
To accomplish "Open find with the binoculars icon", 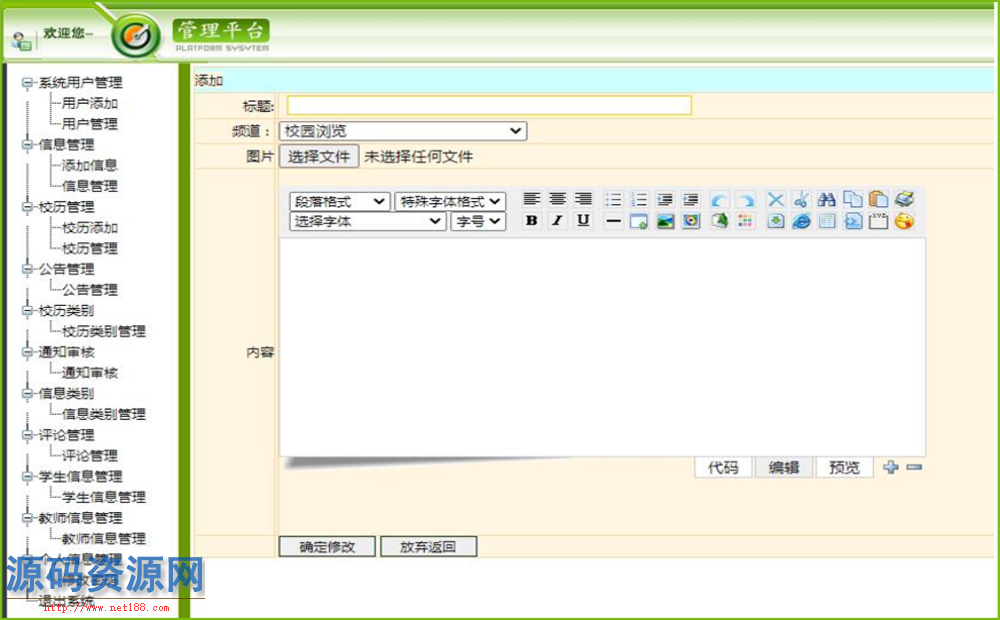I will (x=827, y=200).
